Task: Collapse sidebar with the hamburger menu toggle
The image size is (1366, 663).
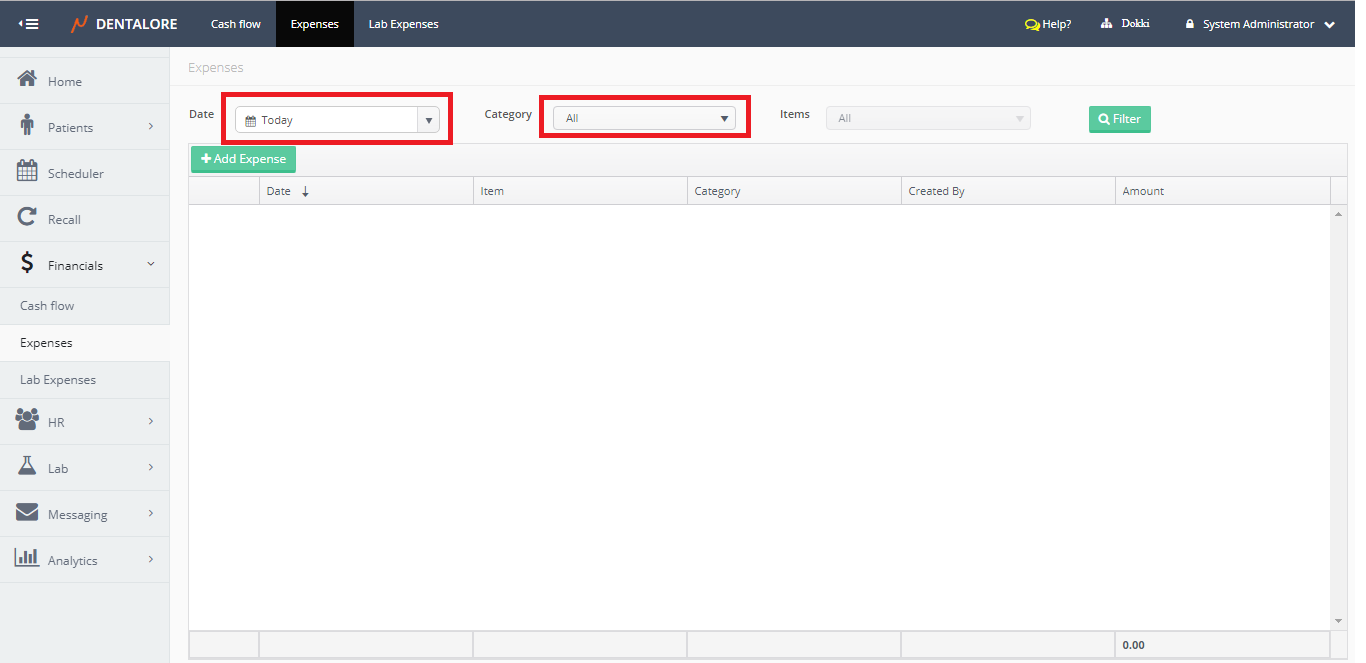Action: (x=29, y=24)
